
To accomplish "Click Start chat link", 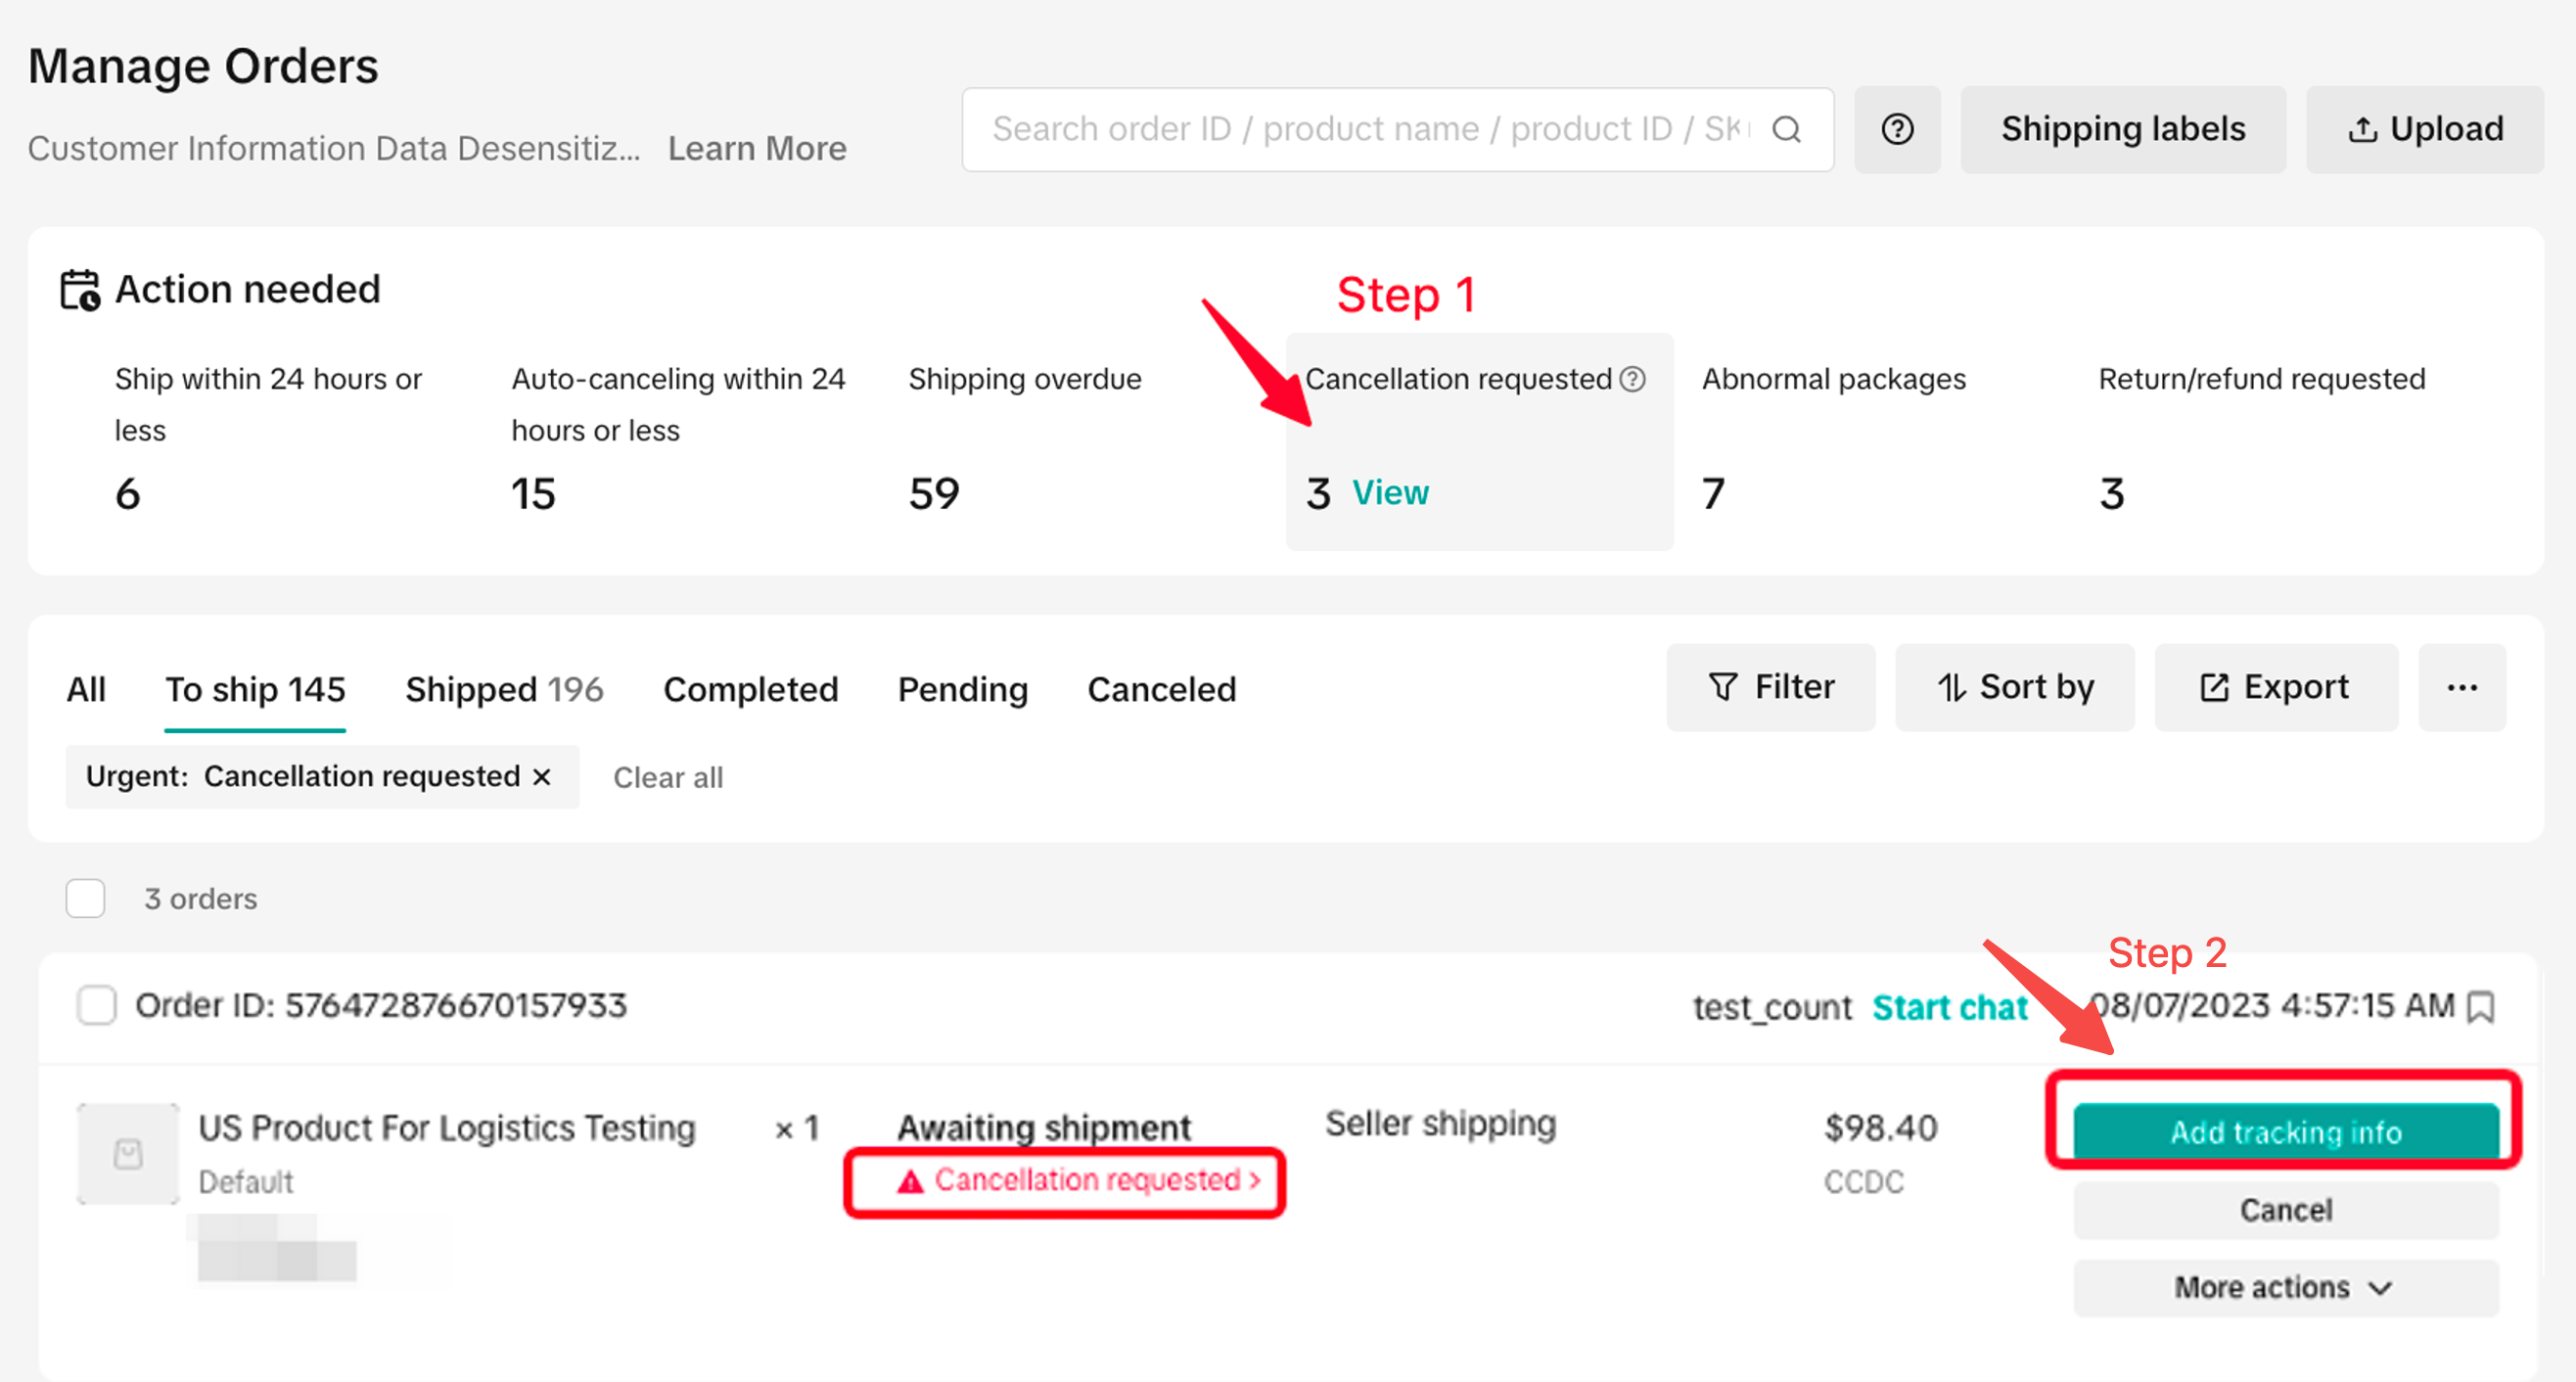I will click(1949, 1007).
